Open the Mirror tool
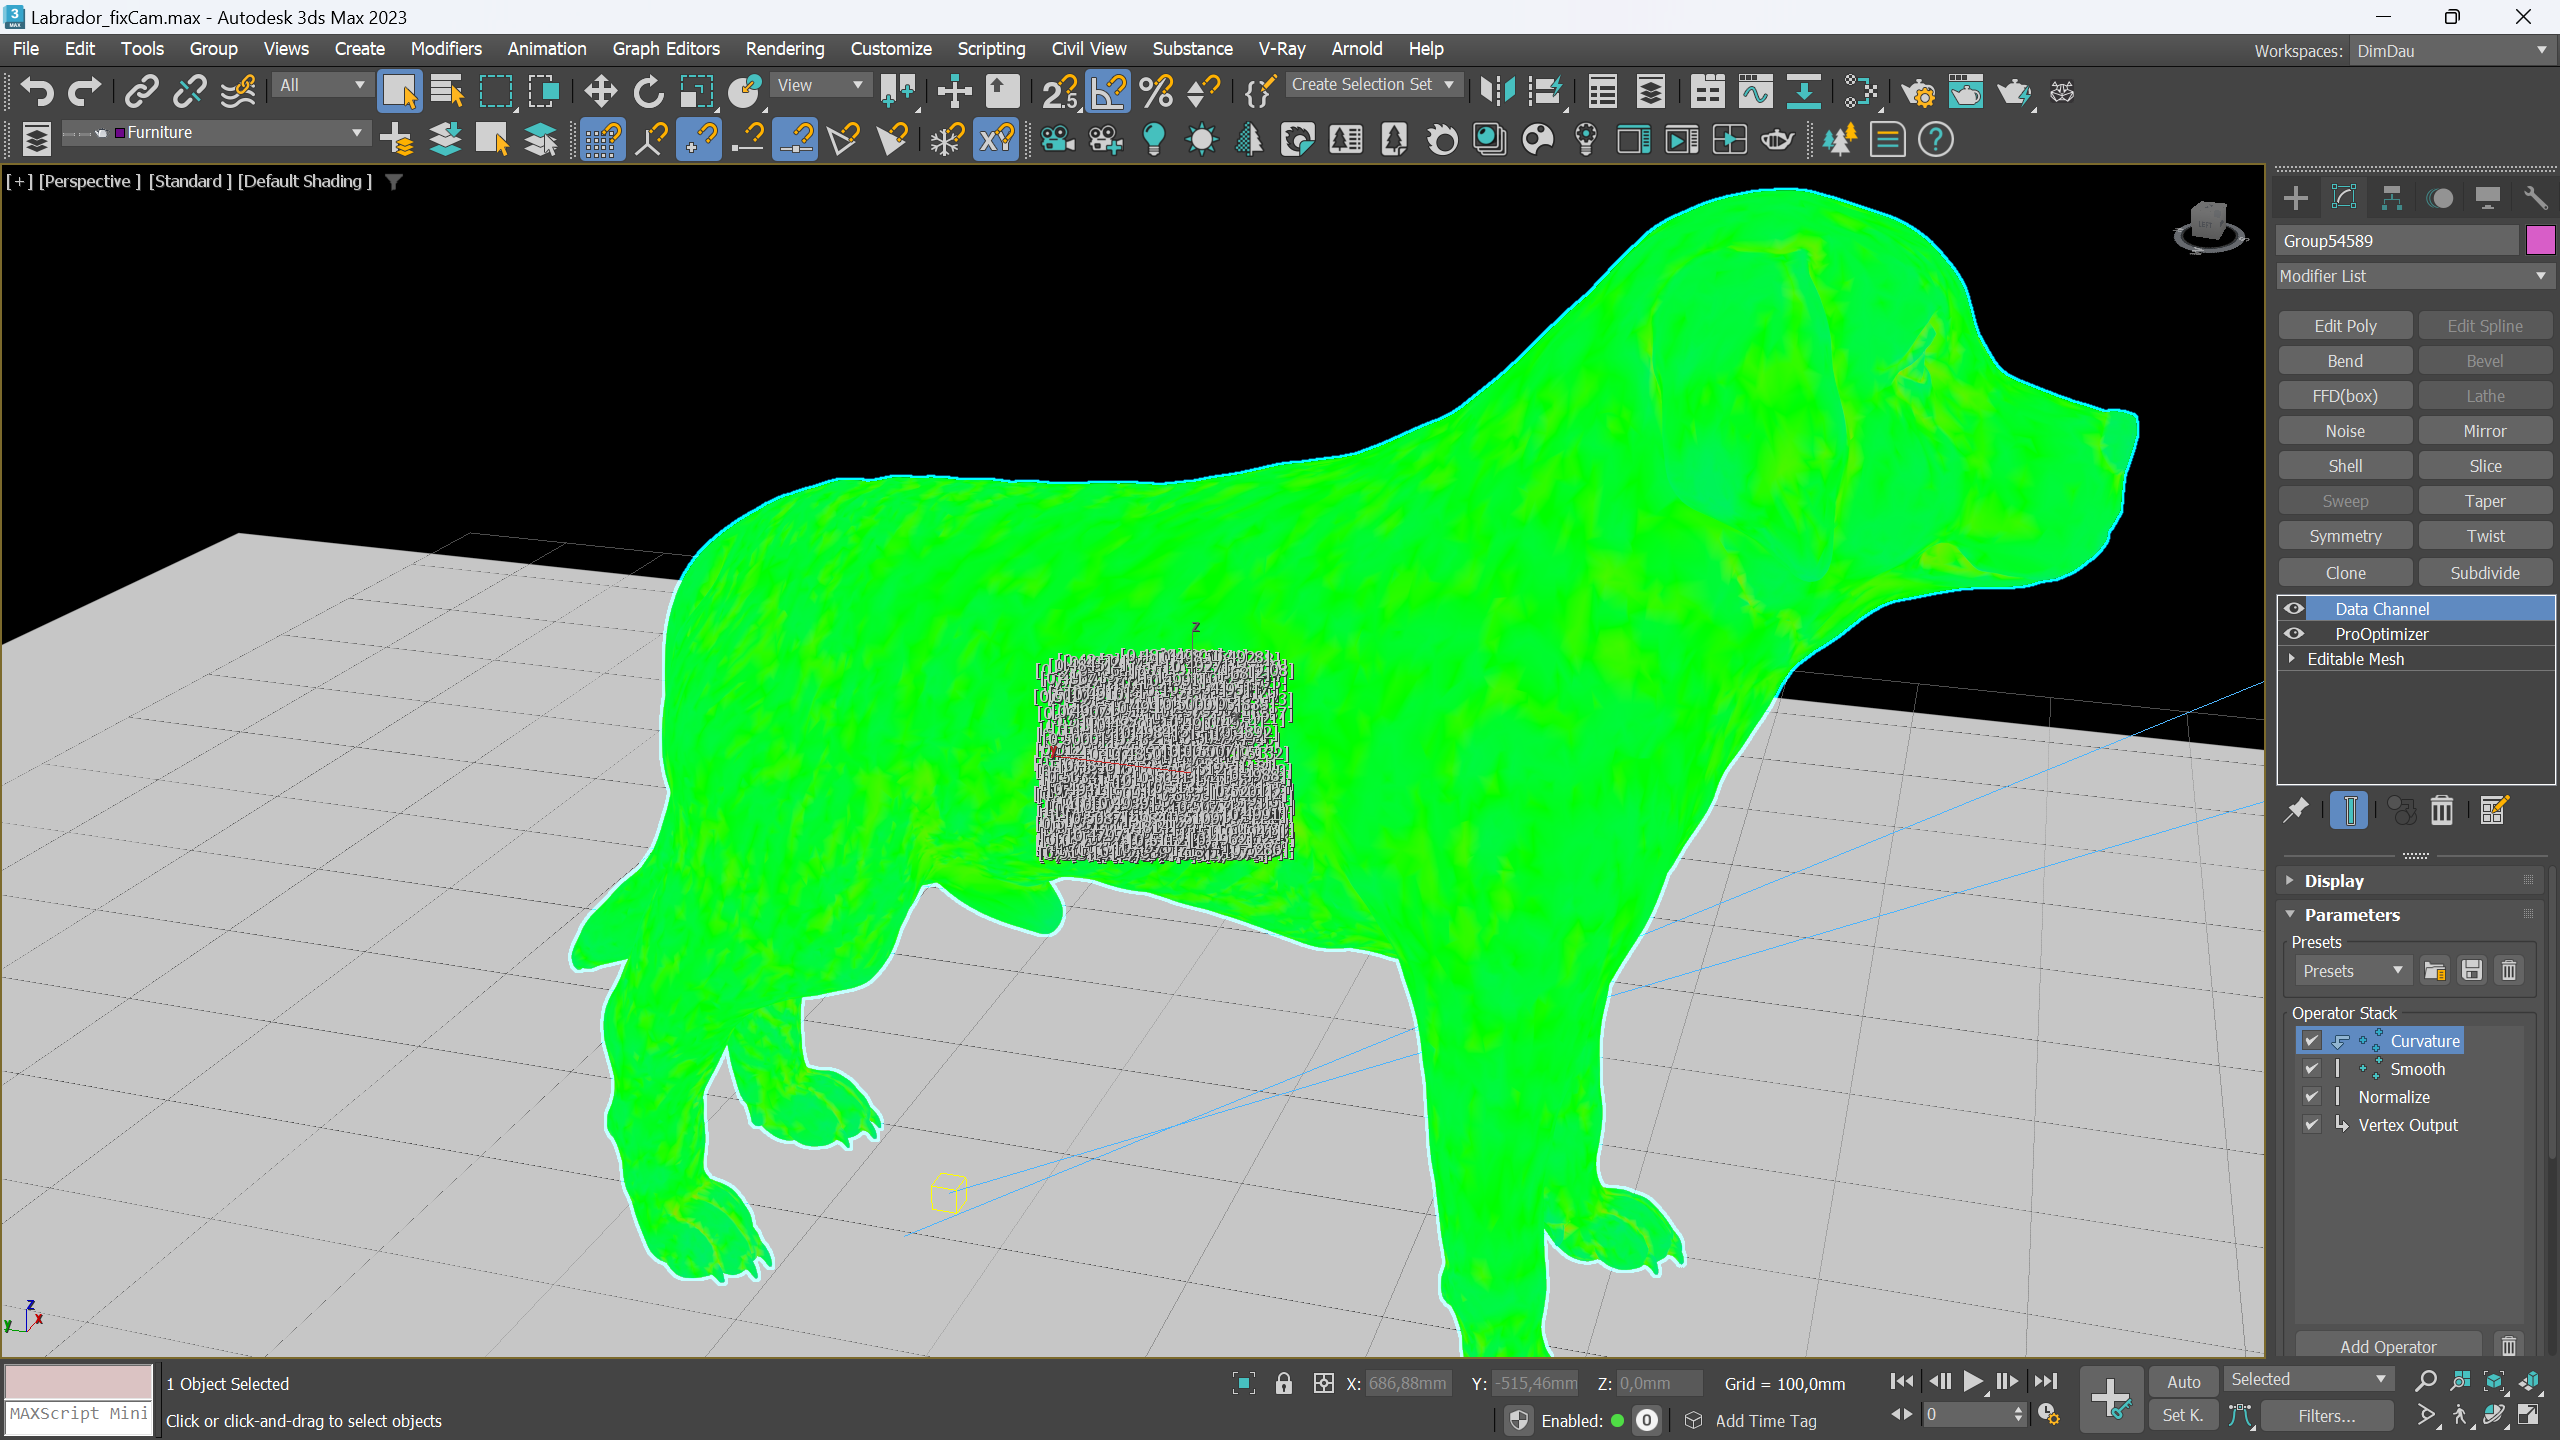The width and height of the screenshot is (2560, 1440). 1497,92
